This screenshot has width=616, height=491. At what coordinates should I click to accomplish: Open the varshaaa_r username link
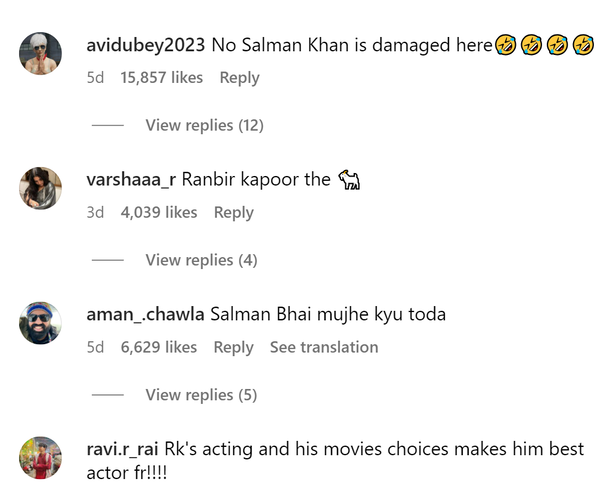point(132,180)
